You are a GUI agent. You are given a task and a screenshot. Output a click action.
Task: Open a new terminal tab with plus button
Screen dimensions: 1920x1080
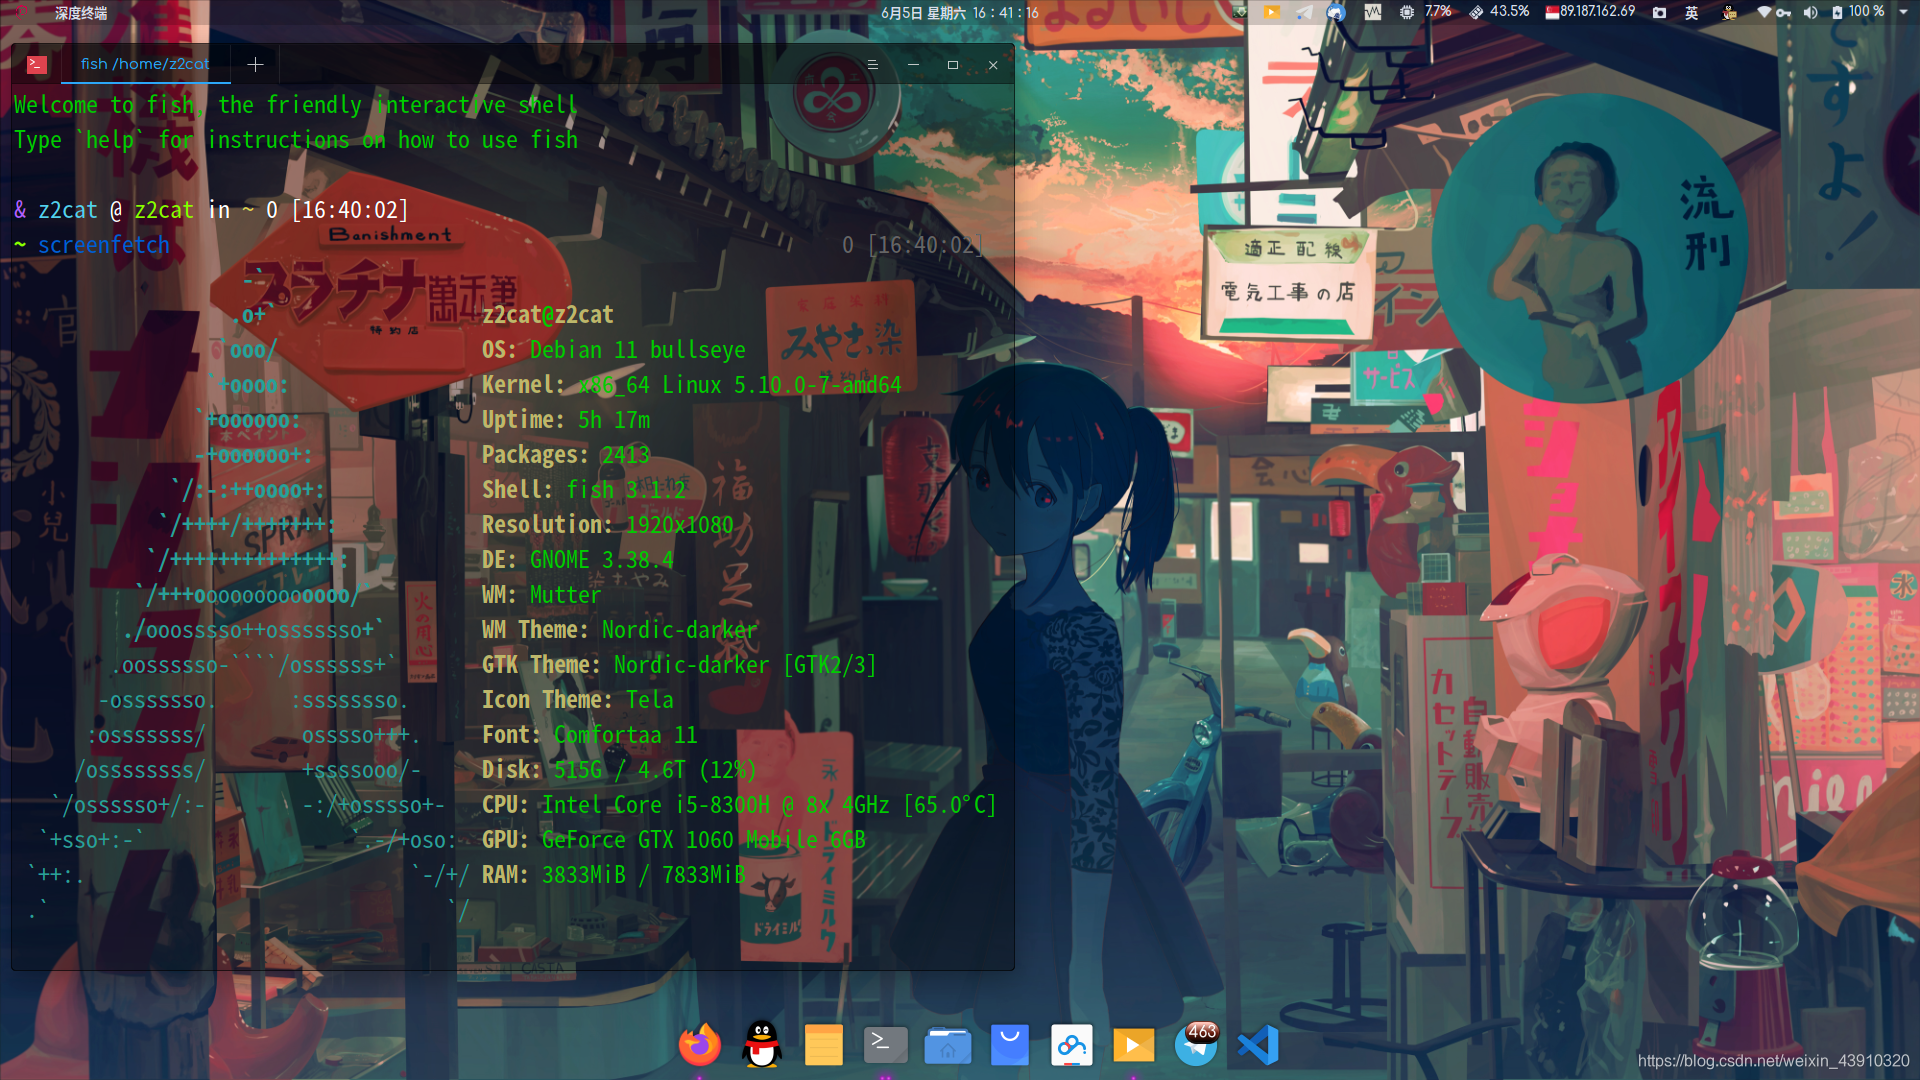tap(255, 64)
